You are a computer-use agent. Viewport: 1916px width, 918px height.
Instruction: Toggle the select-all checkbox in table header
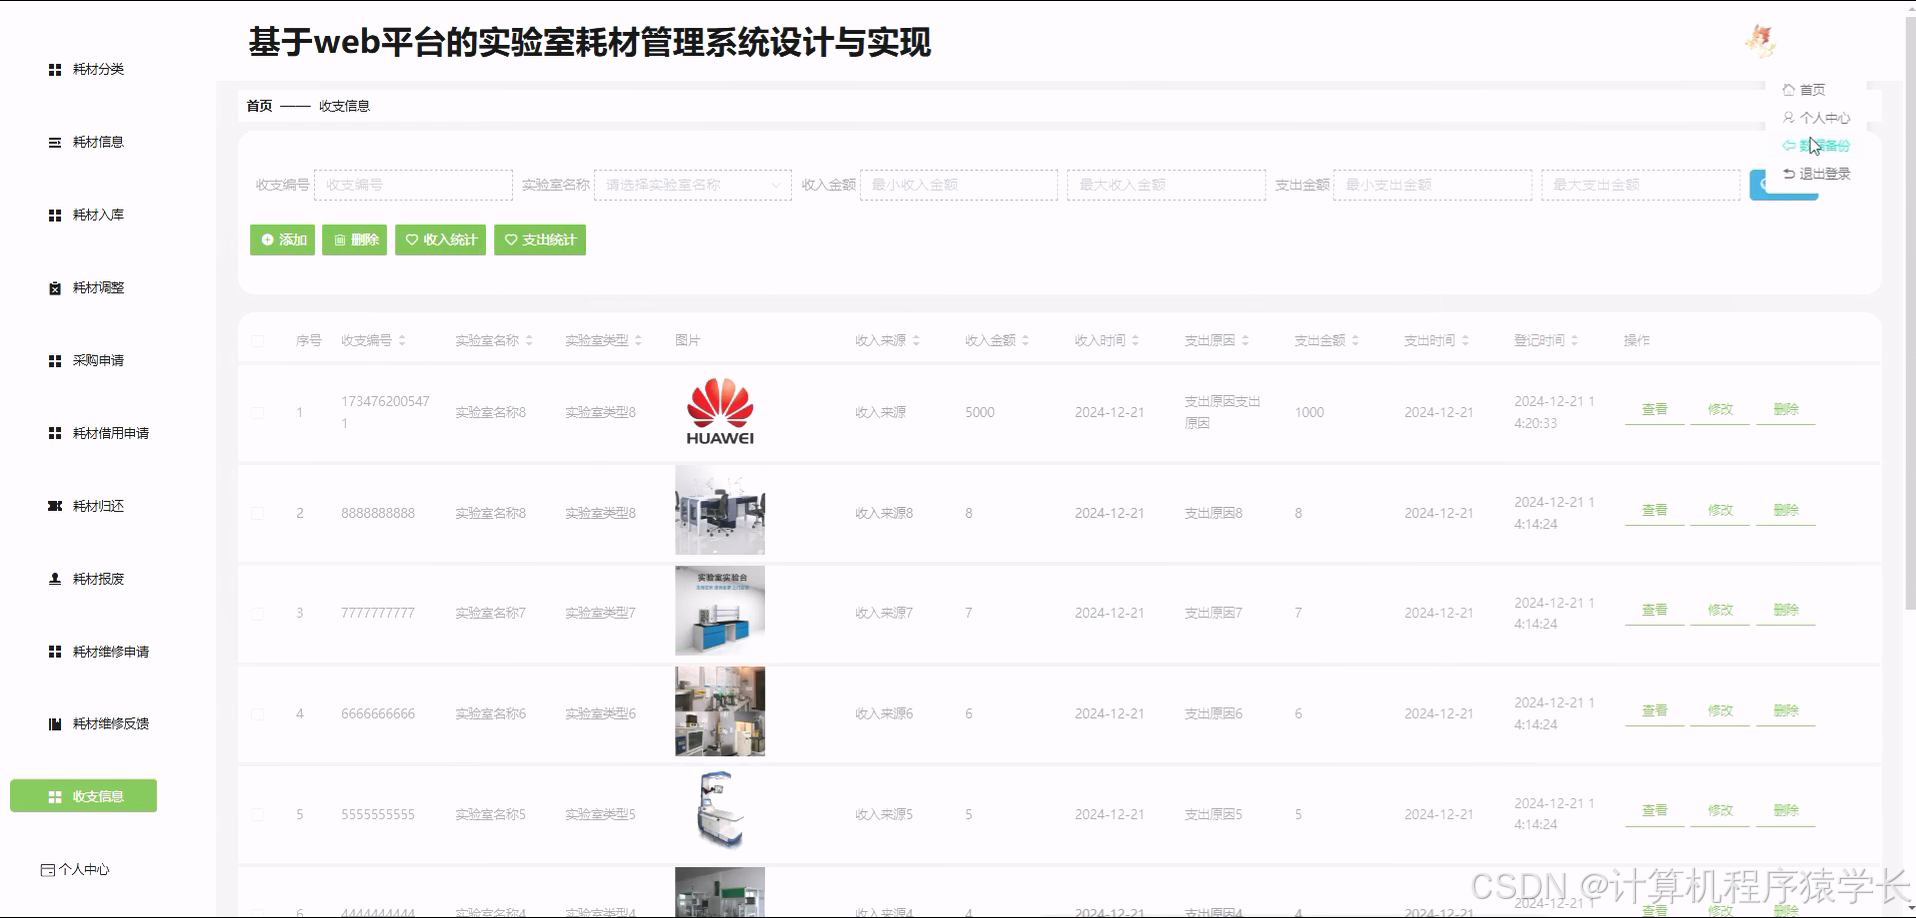(x=257, y=340)
